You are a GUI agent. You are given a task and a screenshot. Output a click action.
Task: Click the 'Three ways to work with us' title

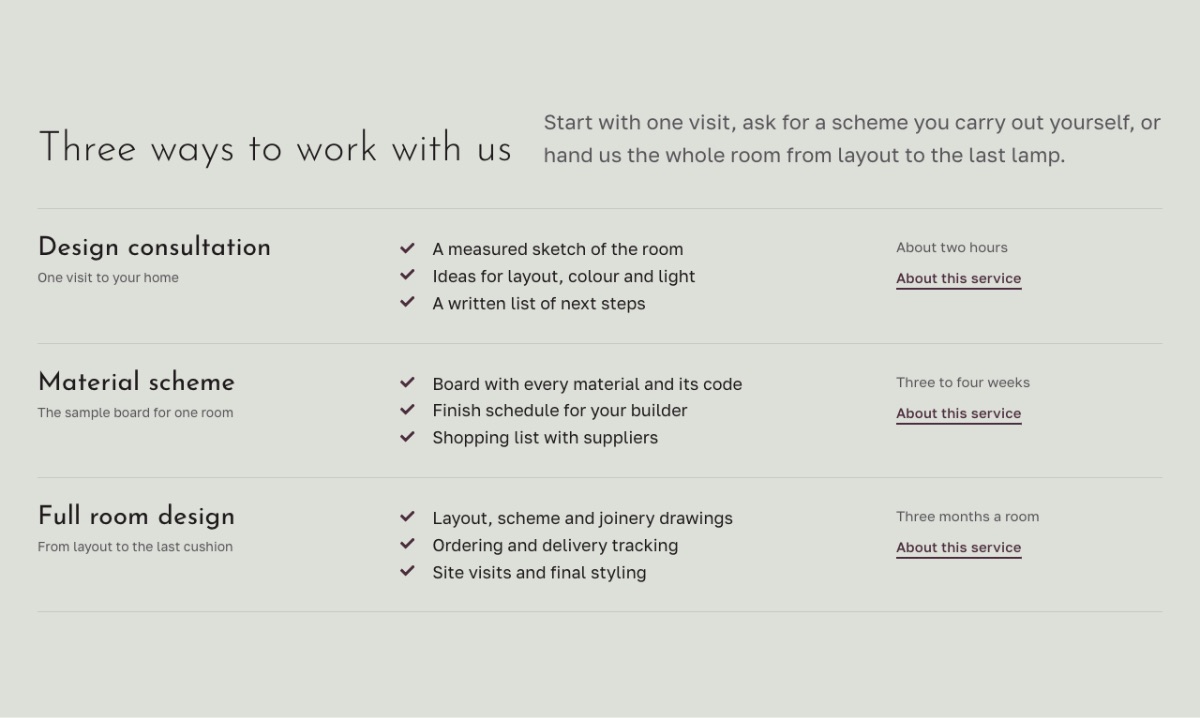coord(275,148)
